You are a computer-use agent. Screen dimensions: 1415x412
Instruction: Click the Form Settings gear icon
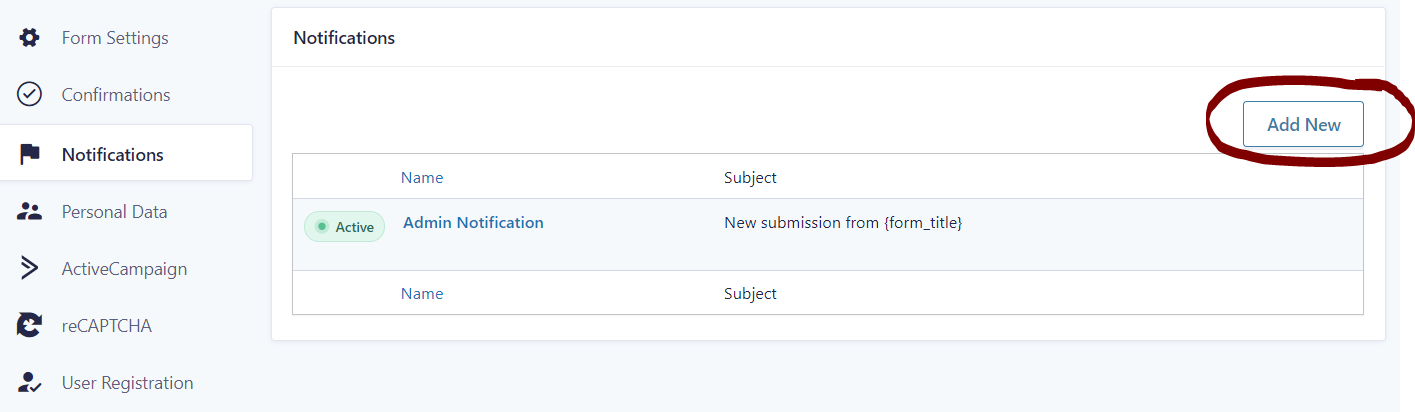point(30,38)
